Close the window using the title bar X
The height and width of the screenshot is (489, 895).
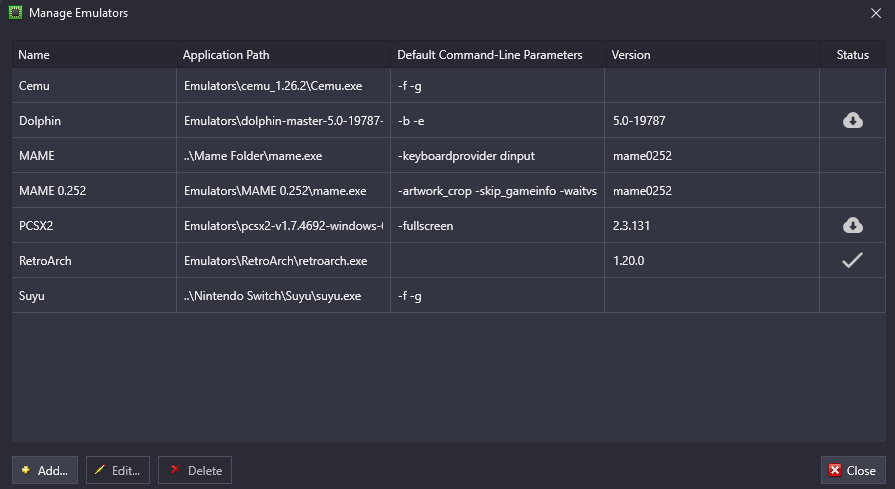pyautogui.click(x=876, y=14)
